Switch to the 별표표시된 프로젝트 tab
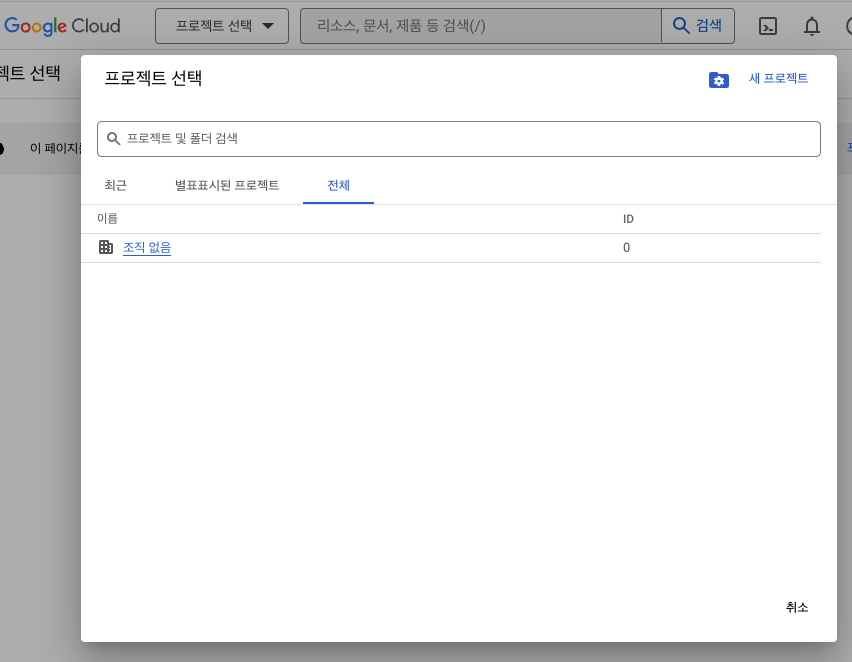The width and height of the screenshot is (852, 662). coord(227,185)
